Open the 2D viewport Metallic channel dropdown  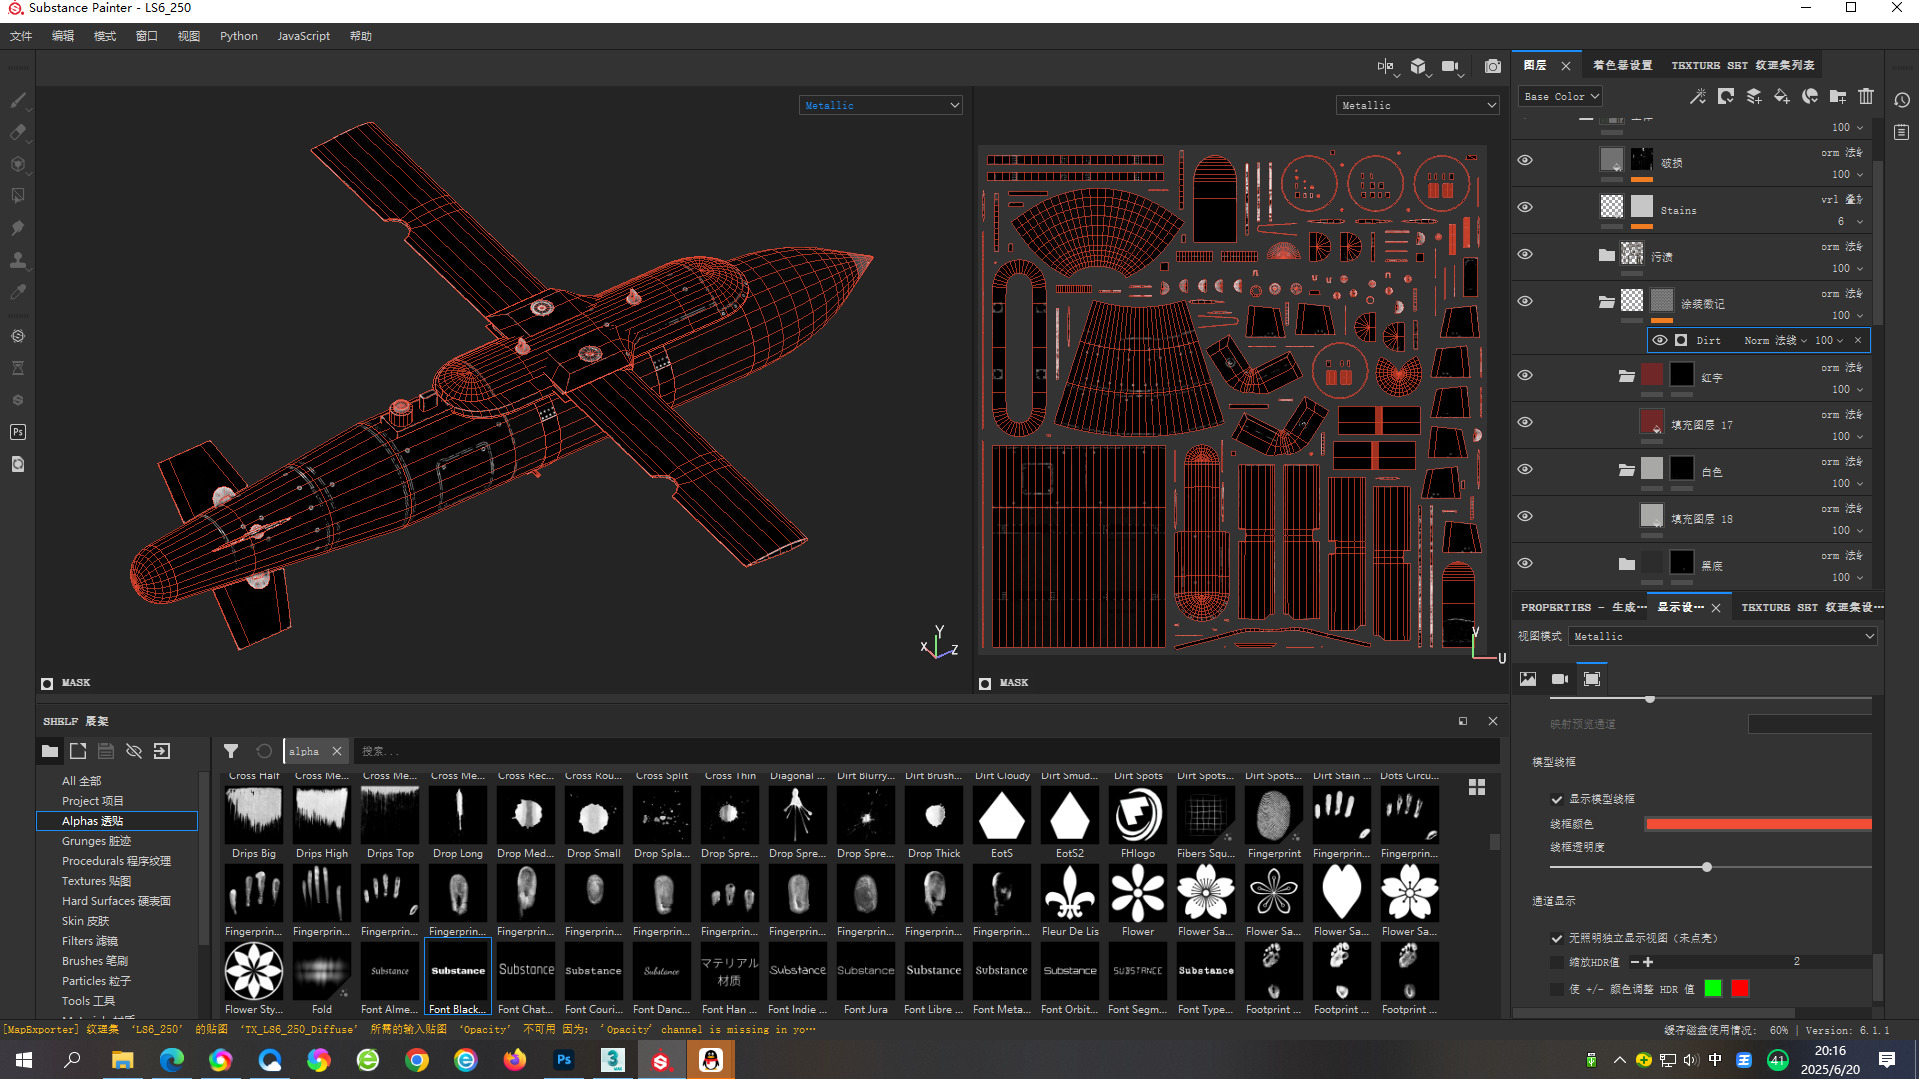[x=1418, y=105]
